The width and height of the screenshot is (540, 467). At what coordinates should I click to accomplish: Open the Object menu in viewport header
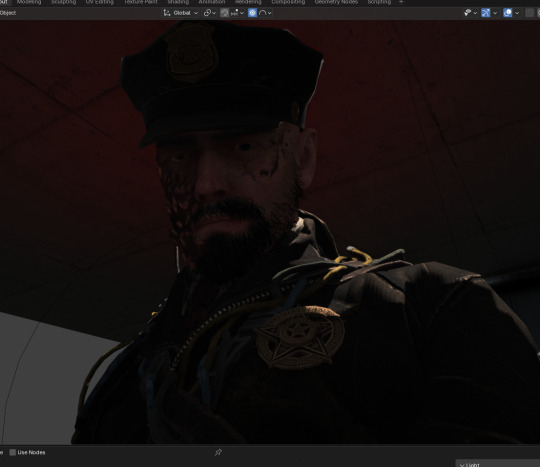tap(8, 13)
